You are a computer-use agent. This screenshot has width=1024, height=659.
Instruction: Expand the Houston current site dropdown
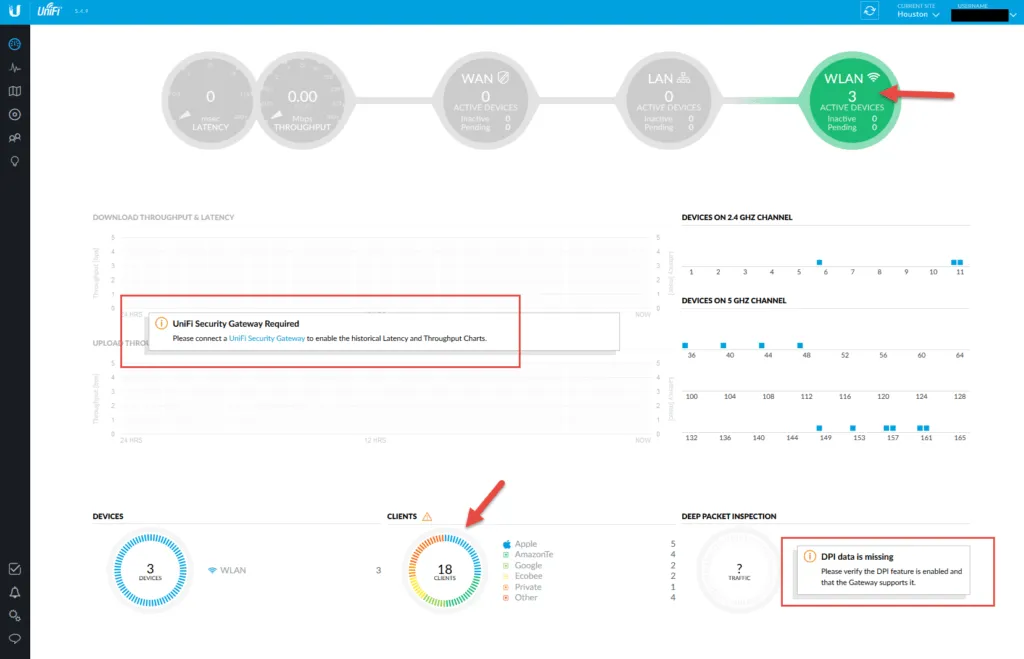click(x=918, y=14)
